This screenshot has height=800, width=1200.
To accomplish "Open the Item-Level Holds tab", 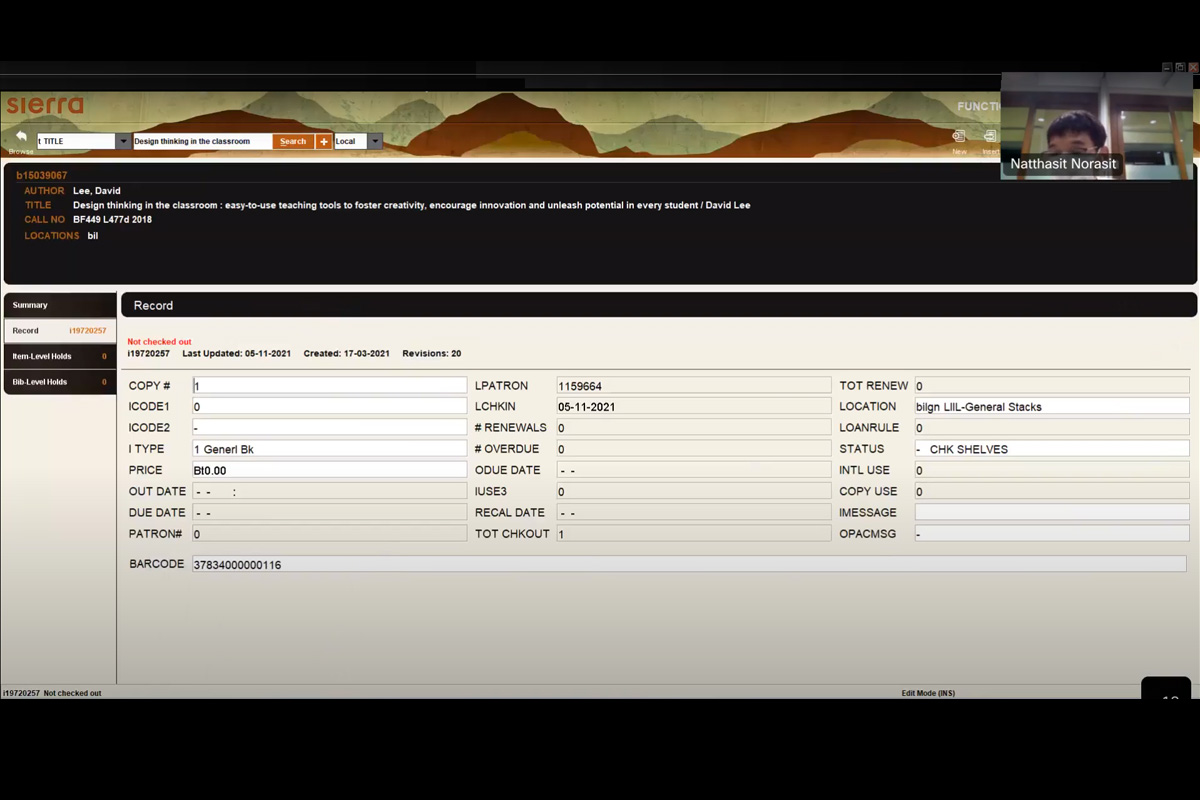I will tap(60, 356).
